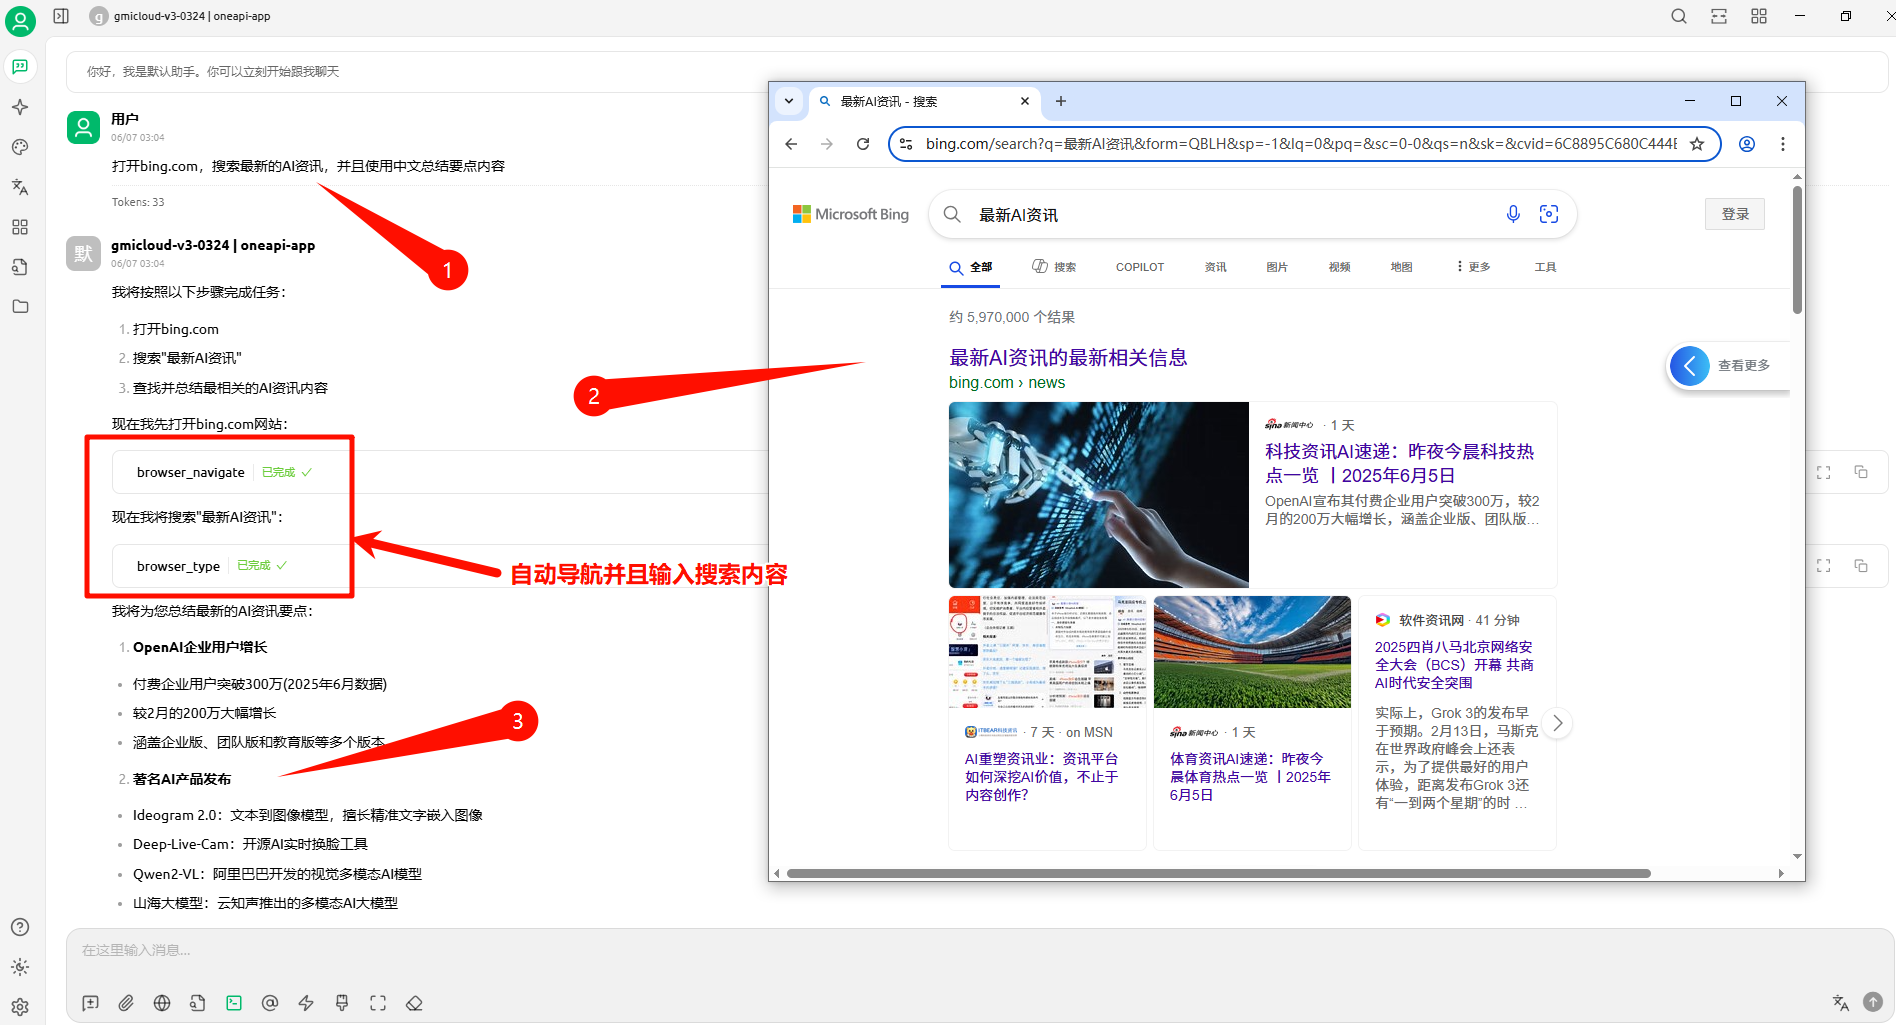Viewport: 1896px width, 1025px height.
Task: Switch to the 地图 tab on Bing
Action: point(1401,267)
